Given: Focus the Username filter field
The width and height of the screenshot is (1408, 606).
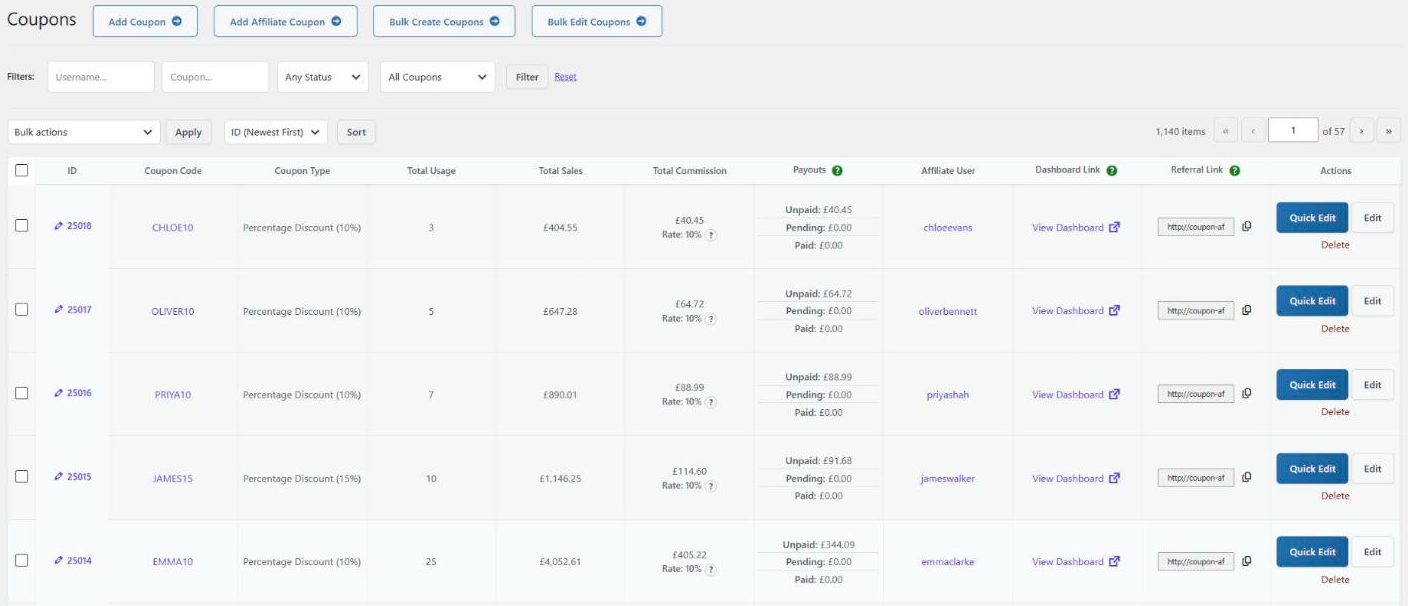Looking at the screenshot, I should coord(101,77).
